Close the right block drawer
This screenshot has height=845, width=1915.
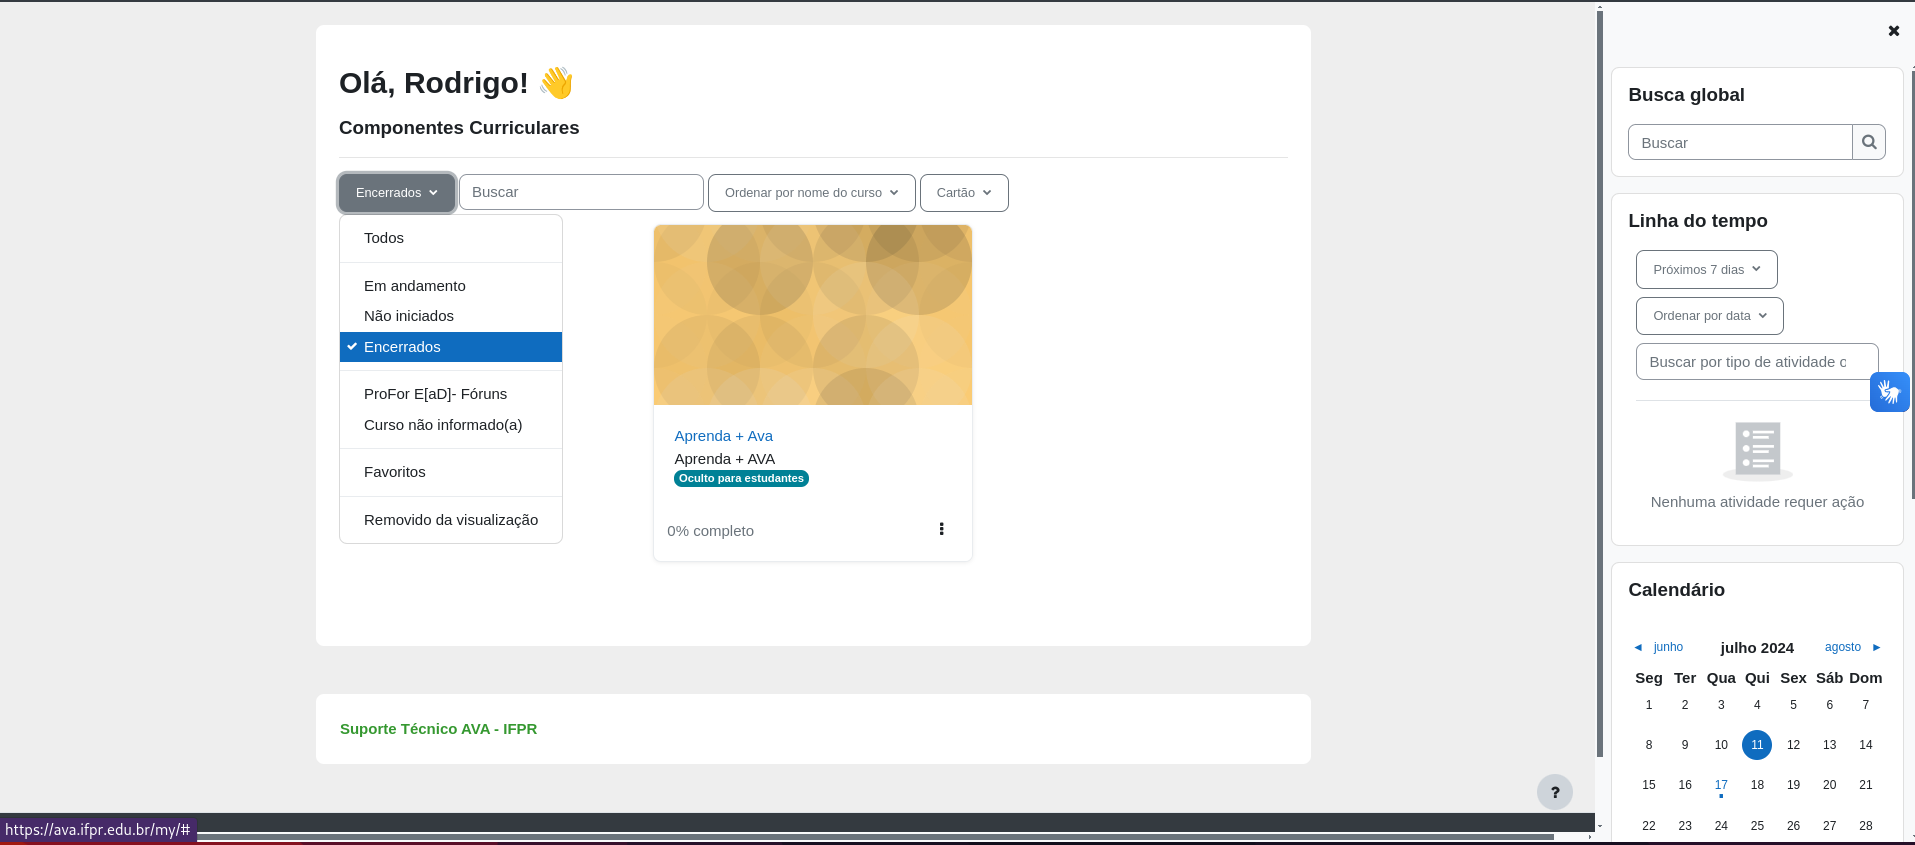click(x=1893, y=31)
